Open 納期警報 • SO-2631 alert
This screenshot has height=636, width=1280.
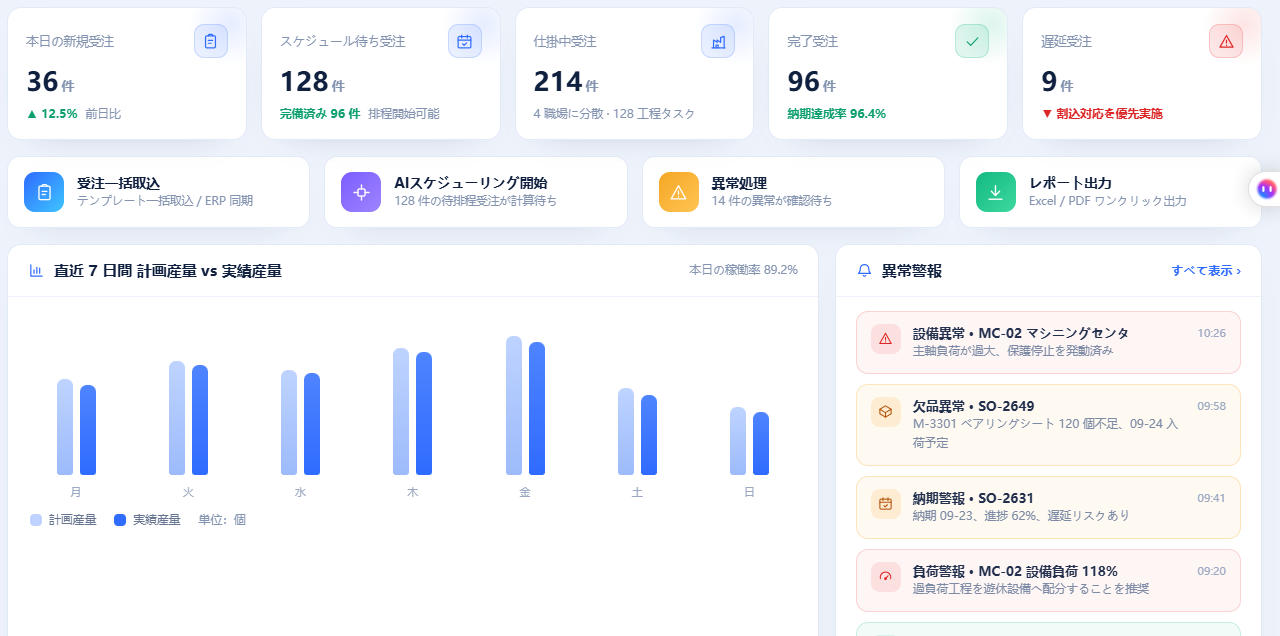point(1048,507)
